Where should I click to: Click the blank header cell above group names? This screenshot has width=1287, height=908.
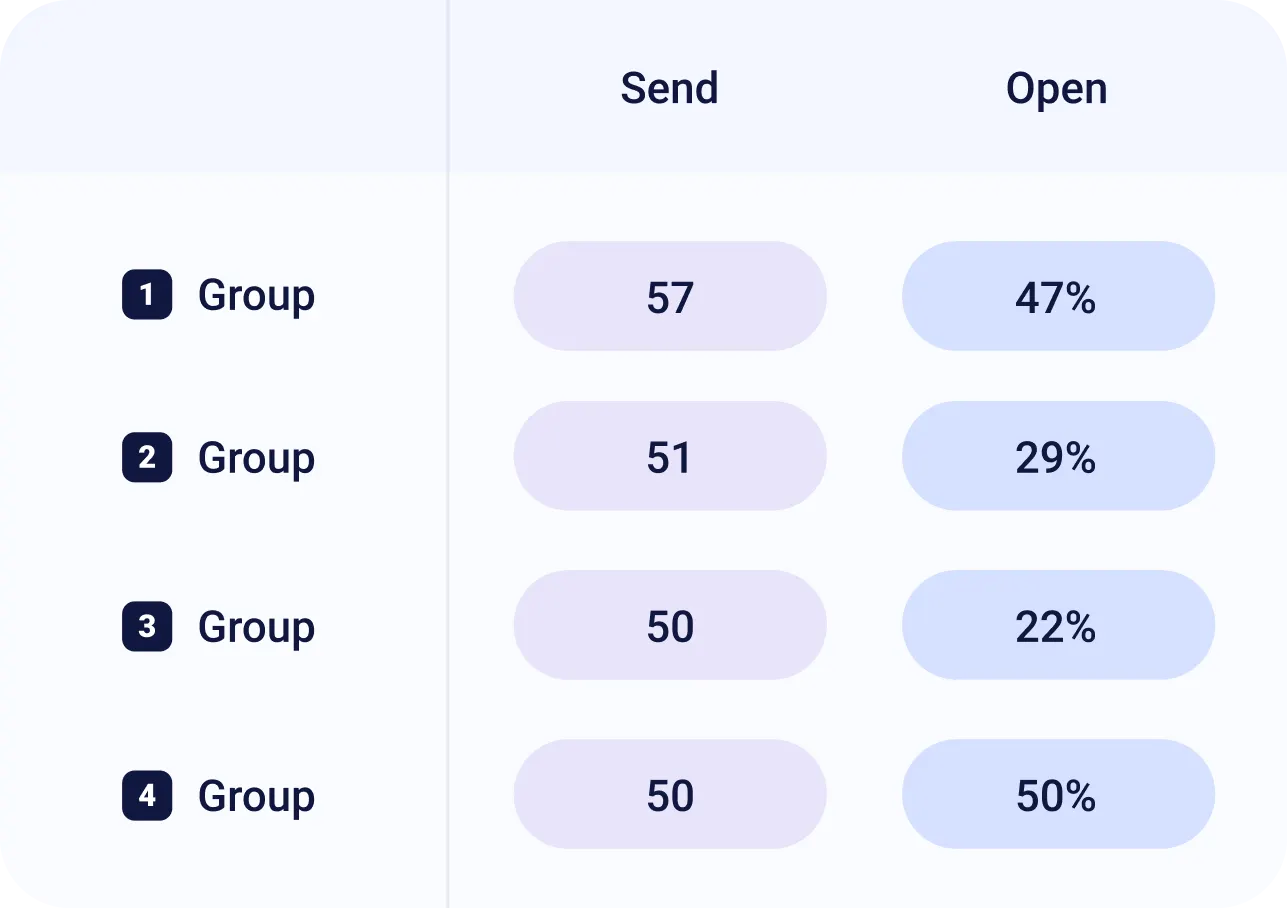click(x=224, y=88)
